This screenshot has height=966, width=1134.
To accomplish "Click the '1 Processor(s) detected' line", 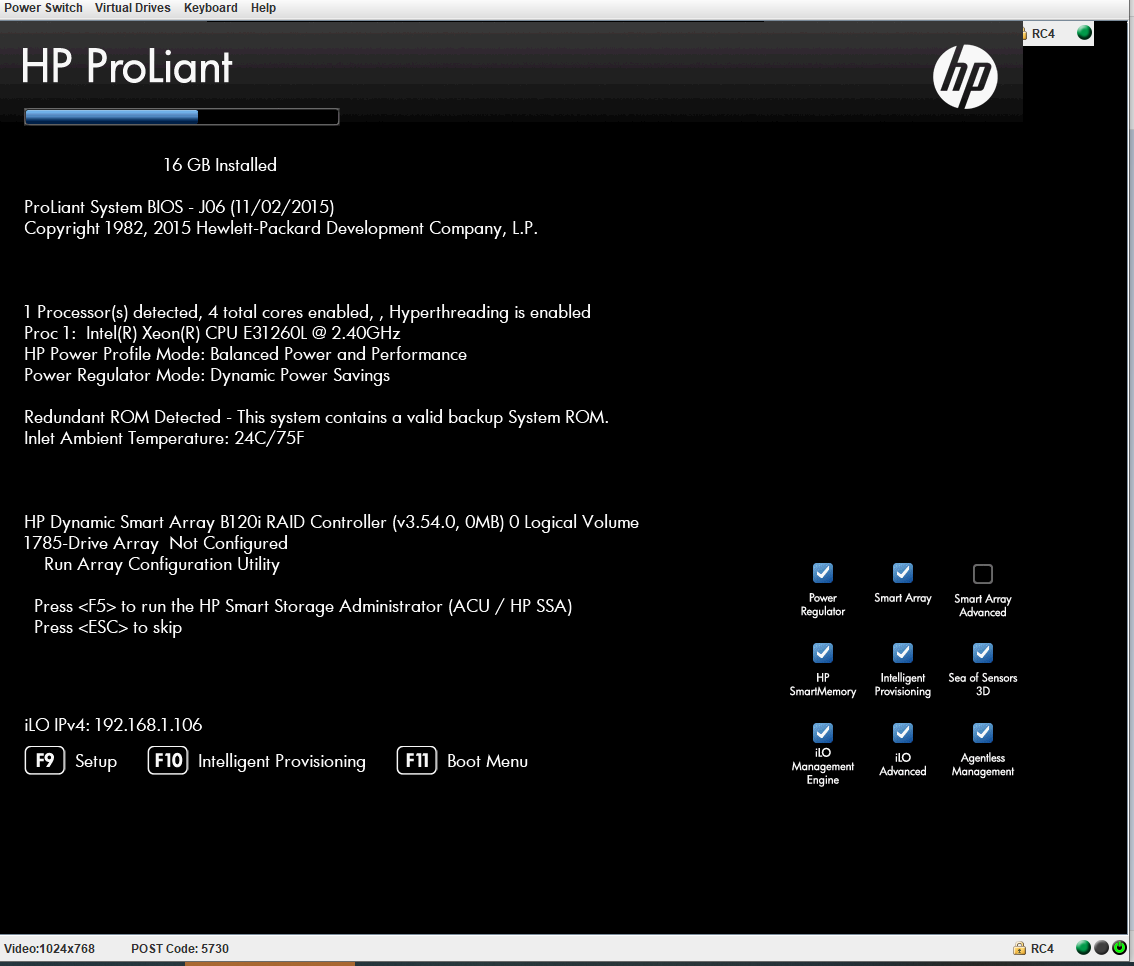I will tap(307, 312).
